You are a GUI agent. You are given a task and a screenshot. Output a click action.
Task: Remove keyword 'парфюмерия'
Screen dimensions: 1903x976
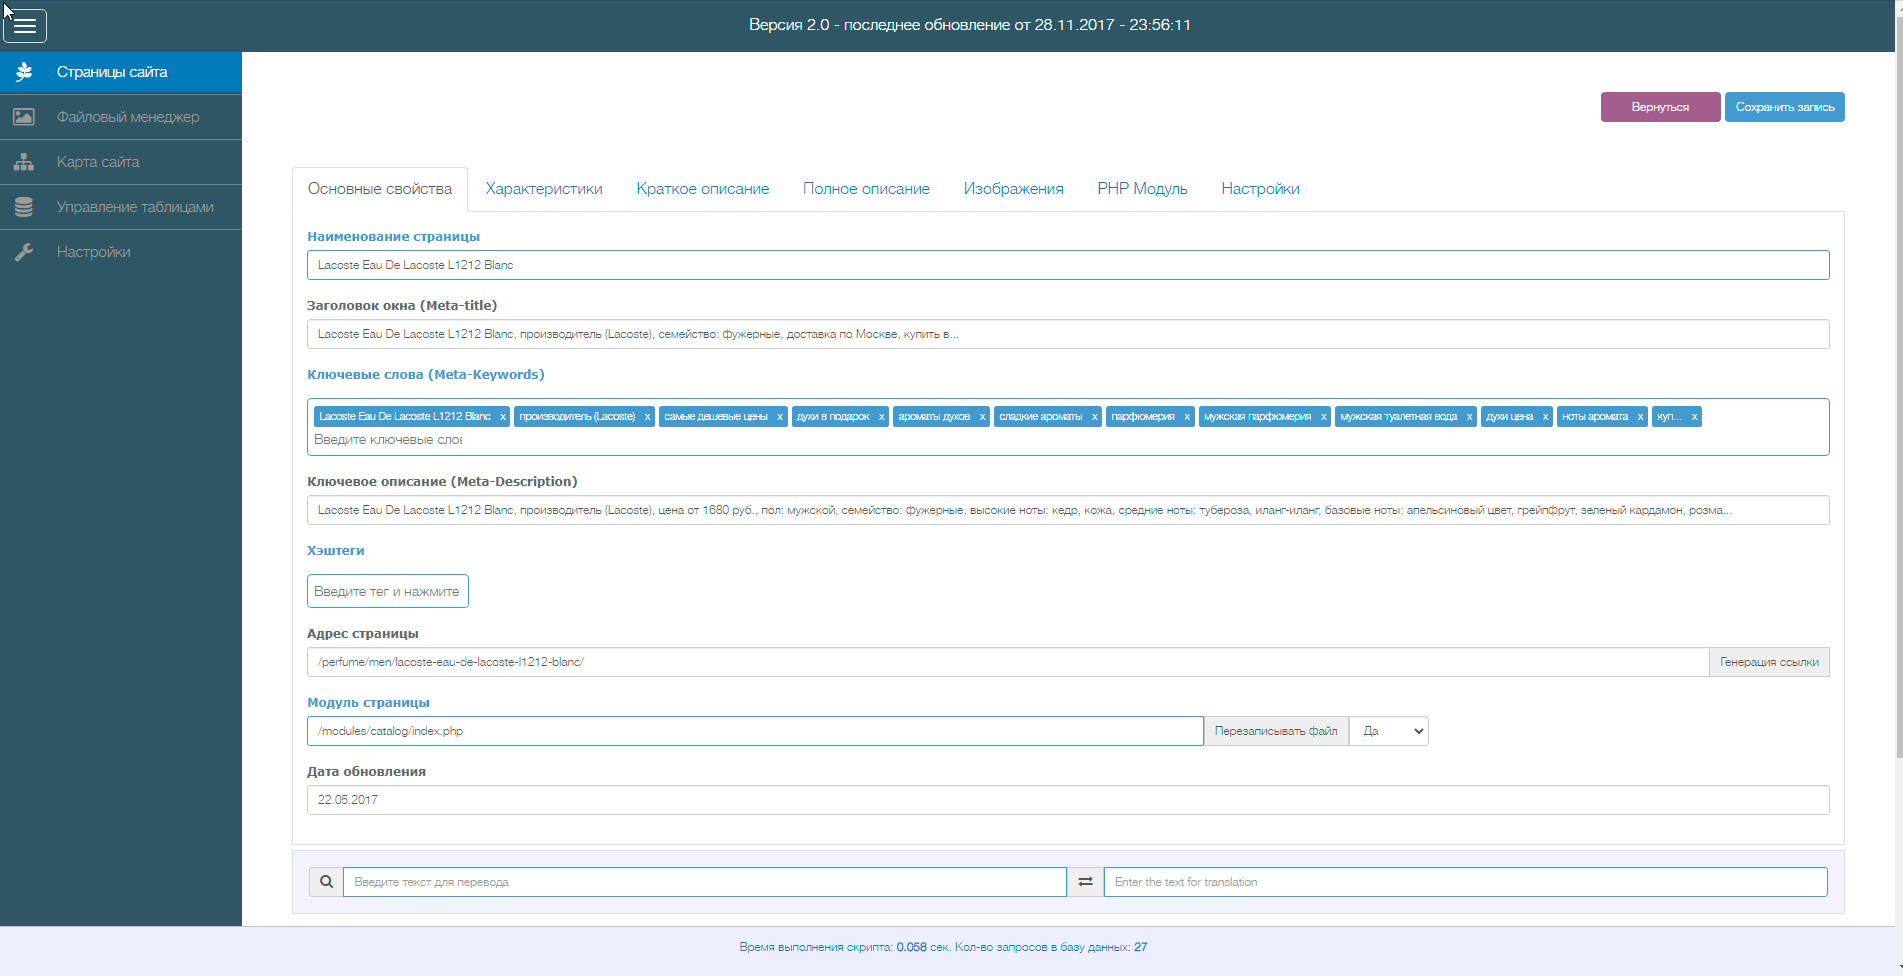[x=1187, y=417]
